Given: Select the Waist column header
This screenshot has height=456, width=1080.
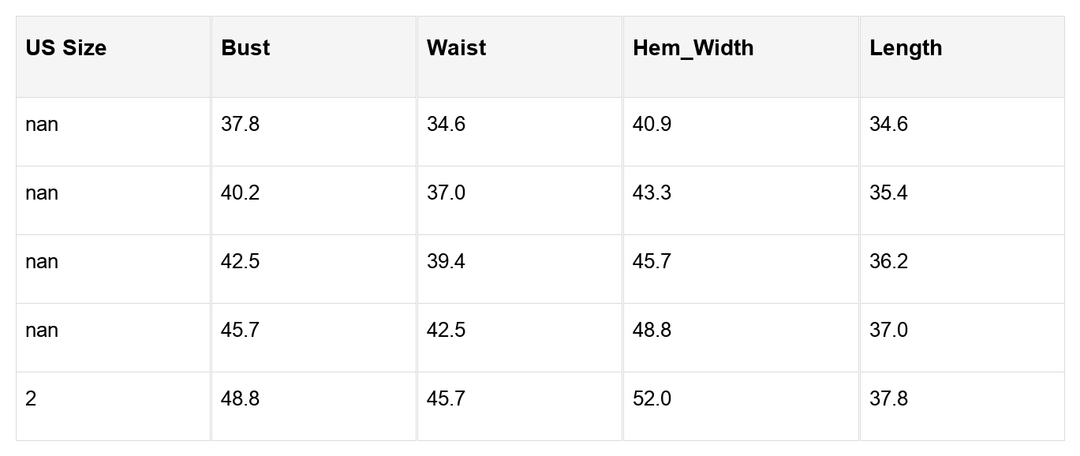Looking at the screenshot, I should click(x=456, y=48).
